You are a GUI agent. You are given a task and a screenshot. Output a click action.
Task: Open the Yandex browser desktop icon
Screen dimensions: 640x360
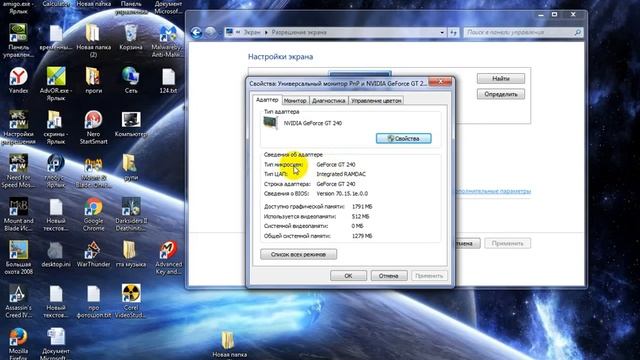[x=18, y=80]
